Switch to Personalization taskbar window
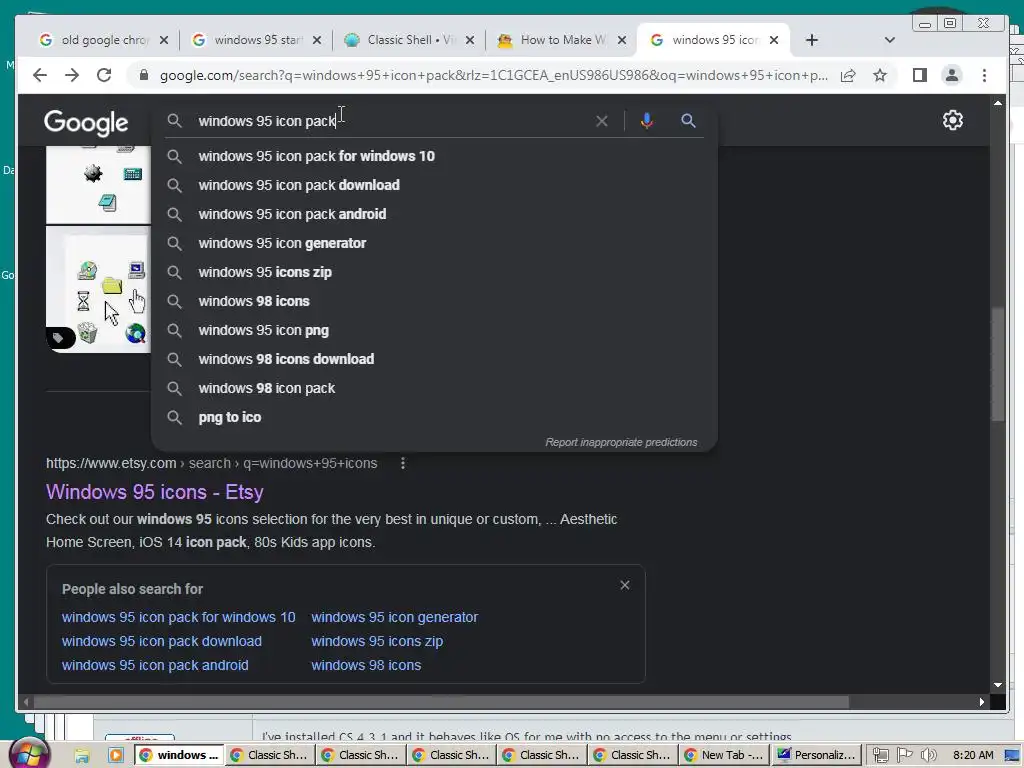This screenshot has height=768, width=1024. pos(816,755)
